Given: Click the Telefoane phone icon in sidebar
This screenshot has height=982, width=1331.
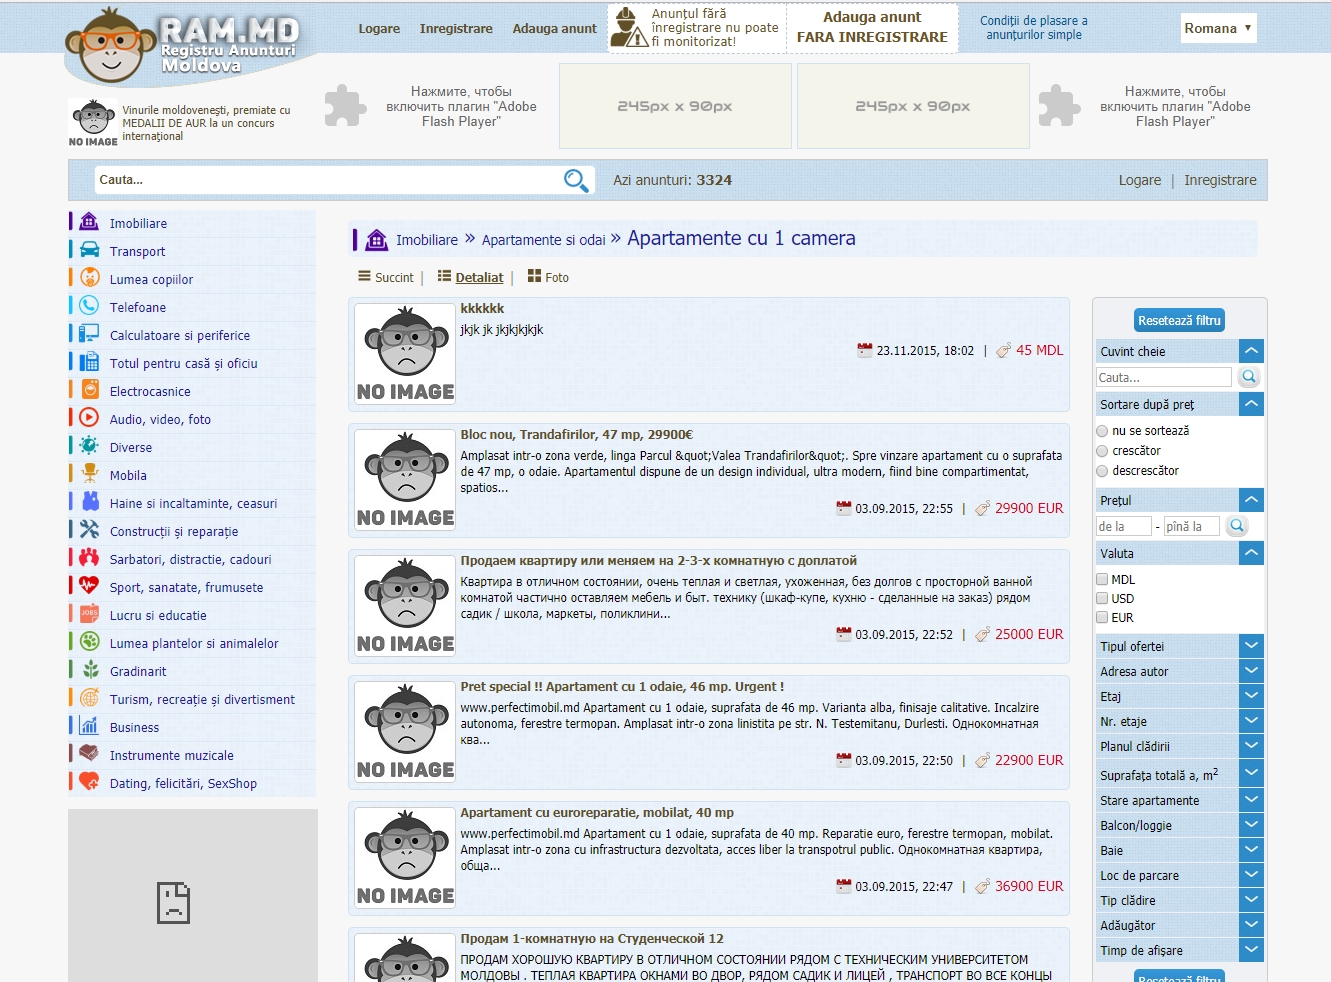Looking at the screenshot, I should pyautogui.click(x=89, y=306).
